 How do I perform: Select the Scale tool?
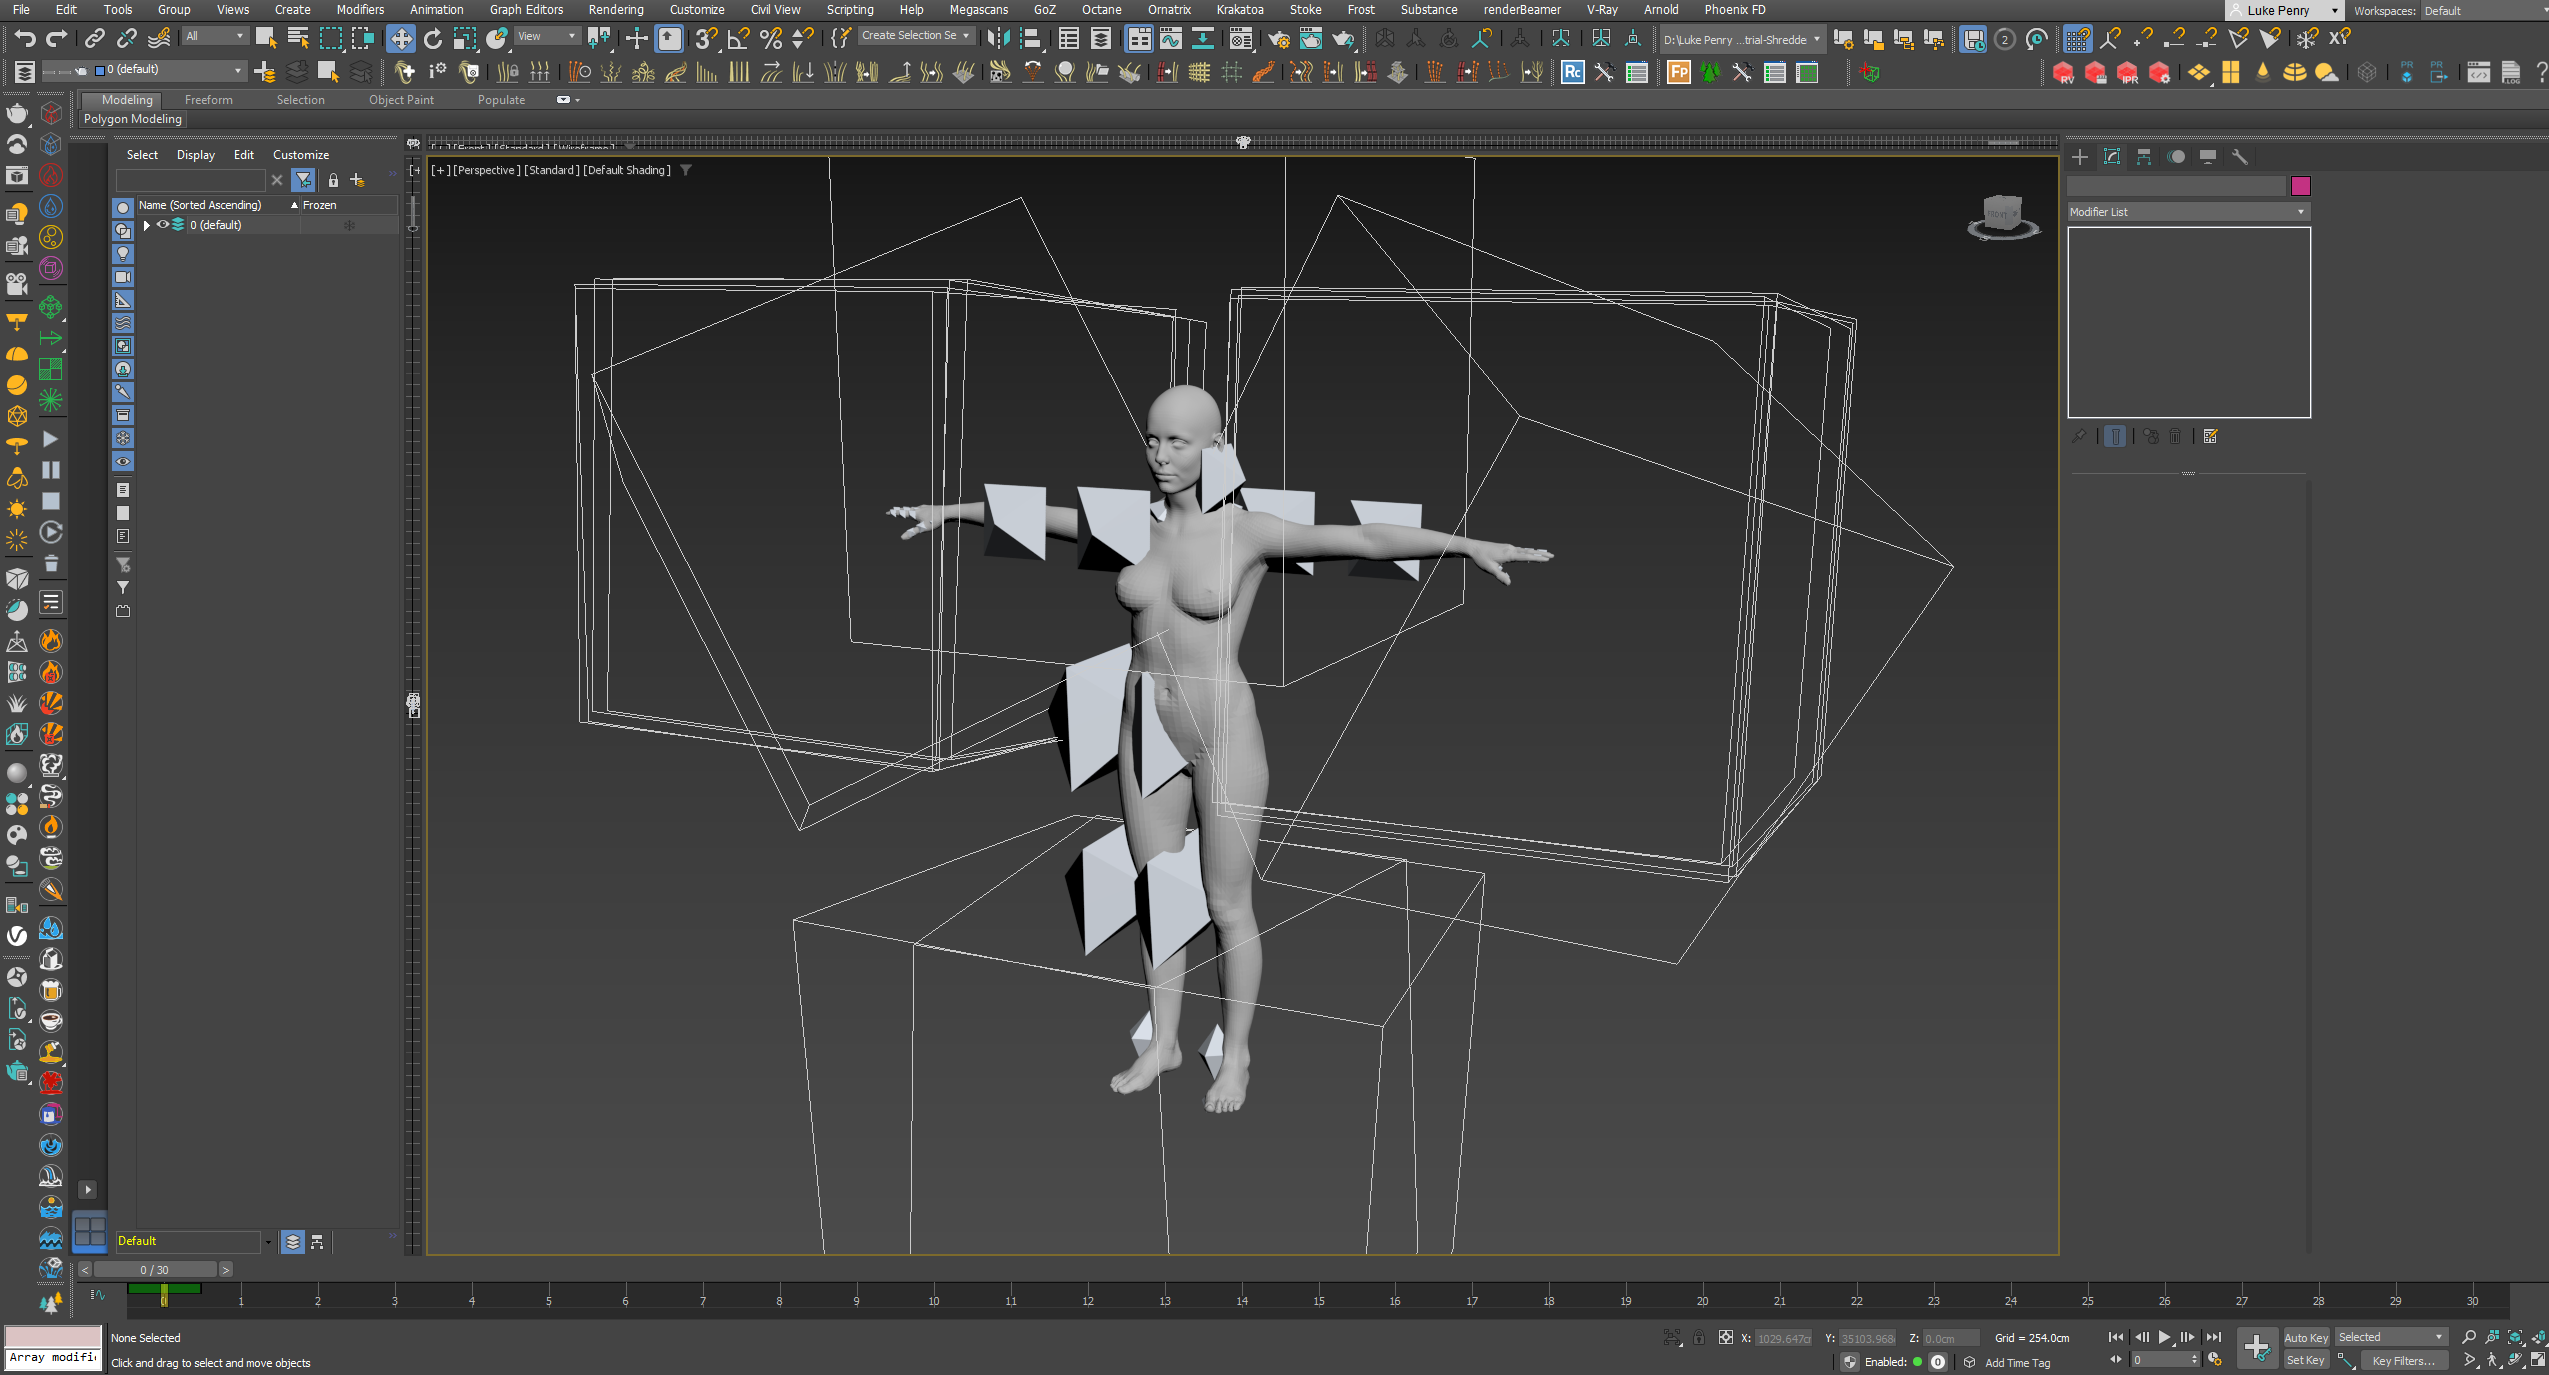tap(464, 39)
